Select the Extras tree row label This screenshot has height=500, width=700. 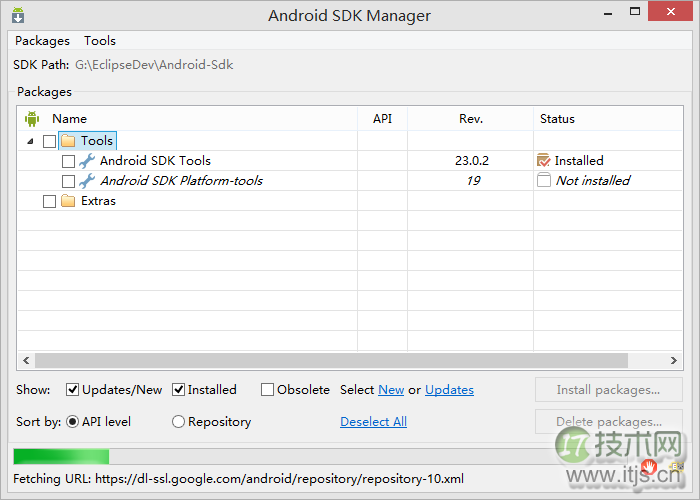pos(98,201)
